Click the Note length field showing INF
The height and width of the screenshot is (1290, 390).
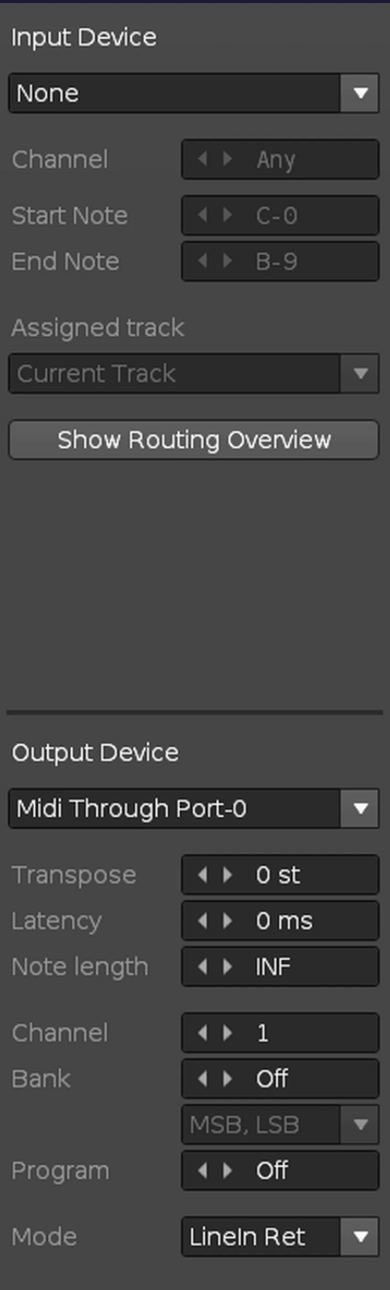click(x=280, y=967)
